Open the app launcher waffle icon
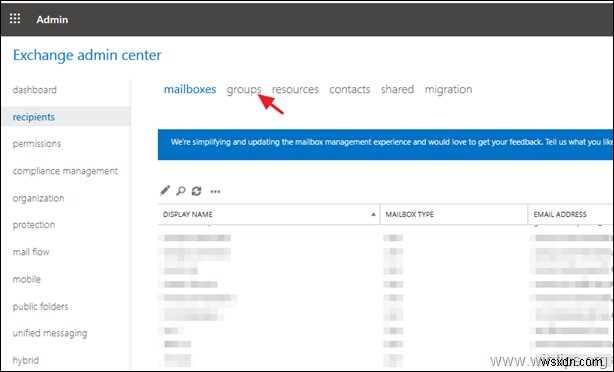The width and height of the screenshot is (614, 372). tap(15, 18)
